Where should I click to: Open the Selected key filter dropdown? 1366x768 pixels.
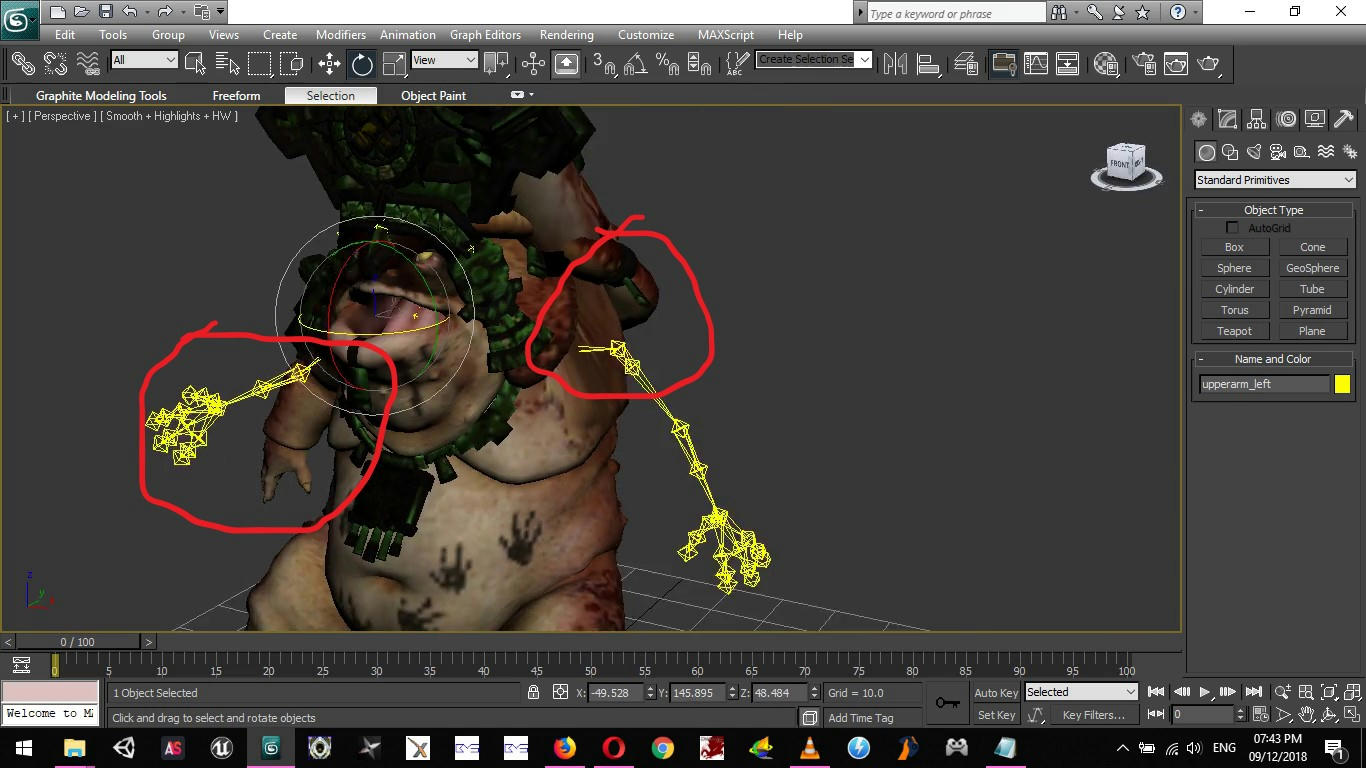(1082, 692)
